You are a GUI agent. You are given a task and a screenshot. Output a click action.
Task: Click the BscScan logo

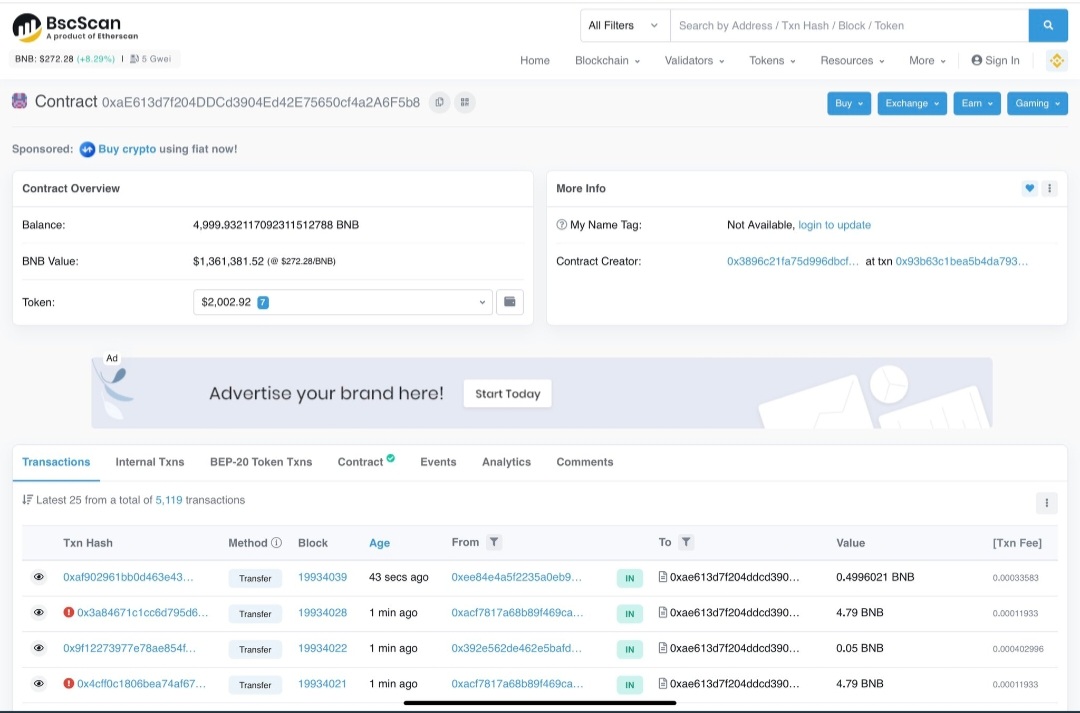(x=75, y=27)
